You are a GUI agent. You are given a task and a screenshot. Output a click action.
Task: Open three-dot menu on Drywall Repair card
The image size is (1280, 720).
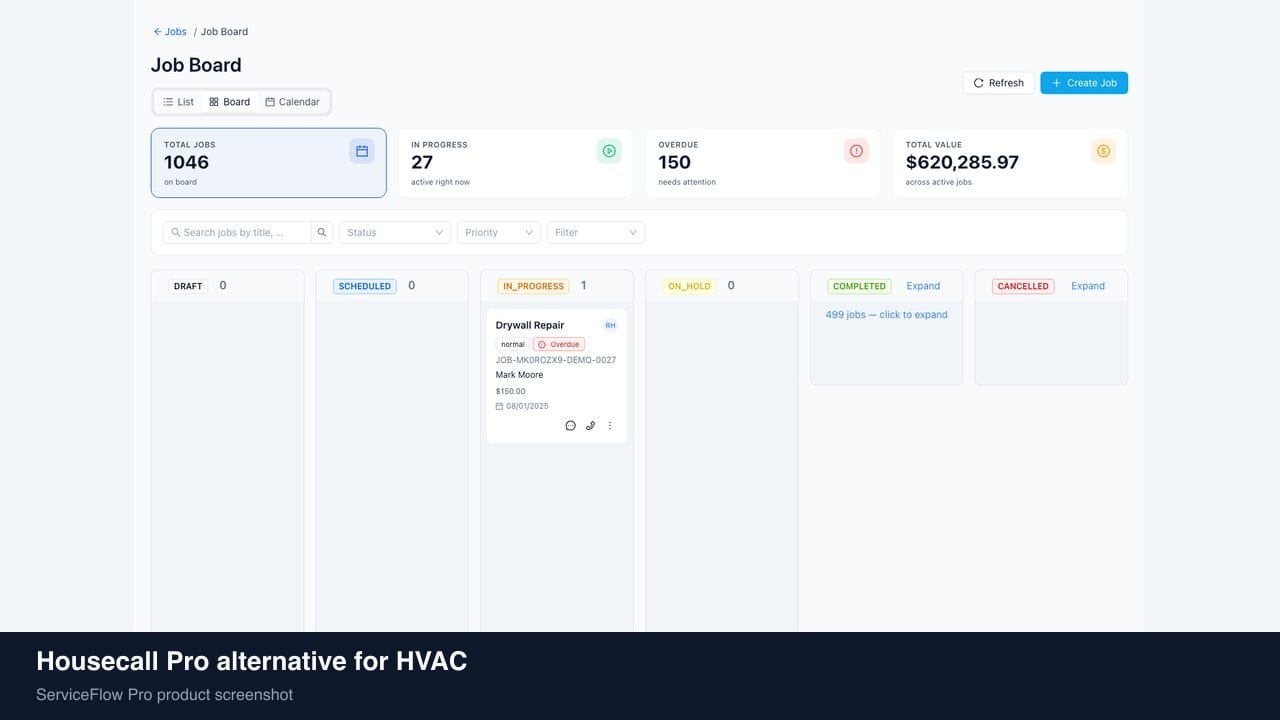[x=610, y=426]
